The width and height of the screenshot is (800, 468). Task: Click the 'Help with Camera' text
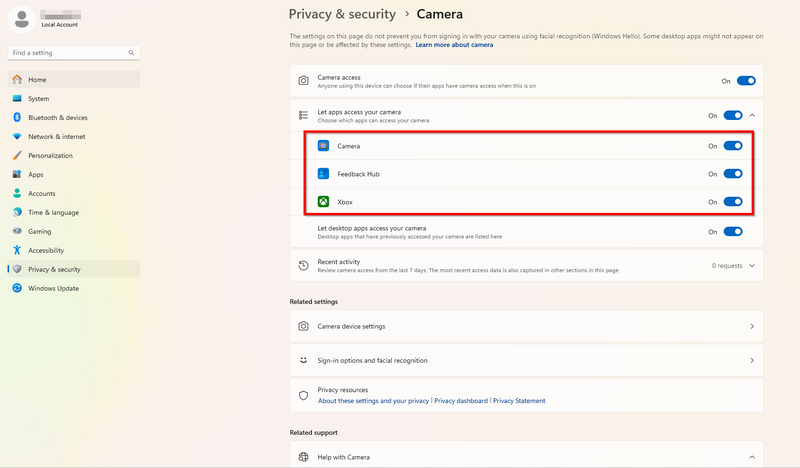(x=343, y=457)
